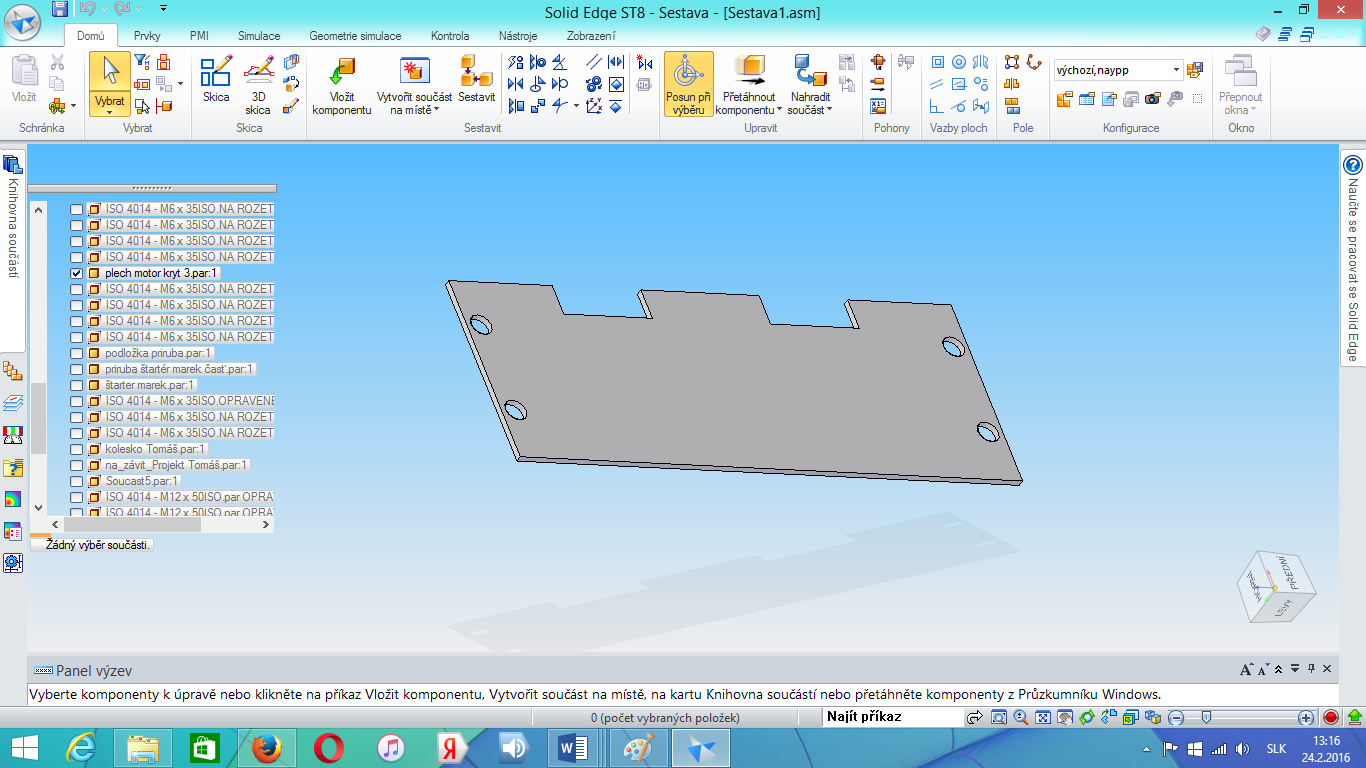Image resolution: width=1366 pixels, height=768 pixels.
Task: Open Firefox from the Windows taskbar
Action: [266, 748]
